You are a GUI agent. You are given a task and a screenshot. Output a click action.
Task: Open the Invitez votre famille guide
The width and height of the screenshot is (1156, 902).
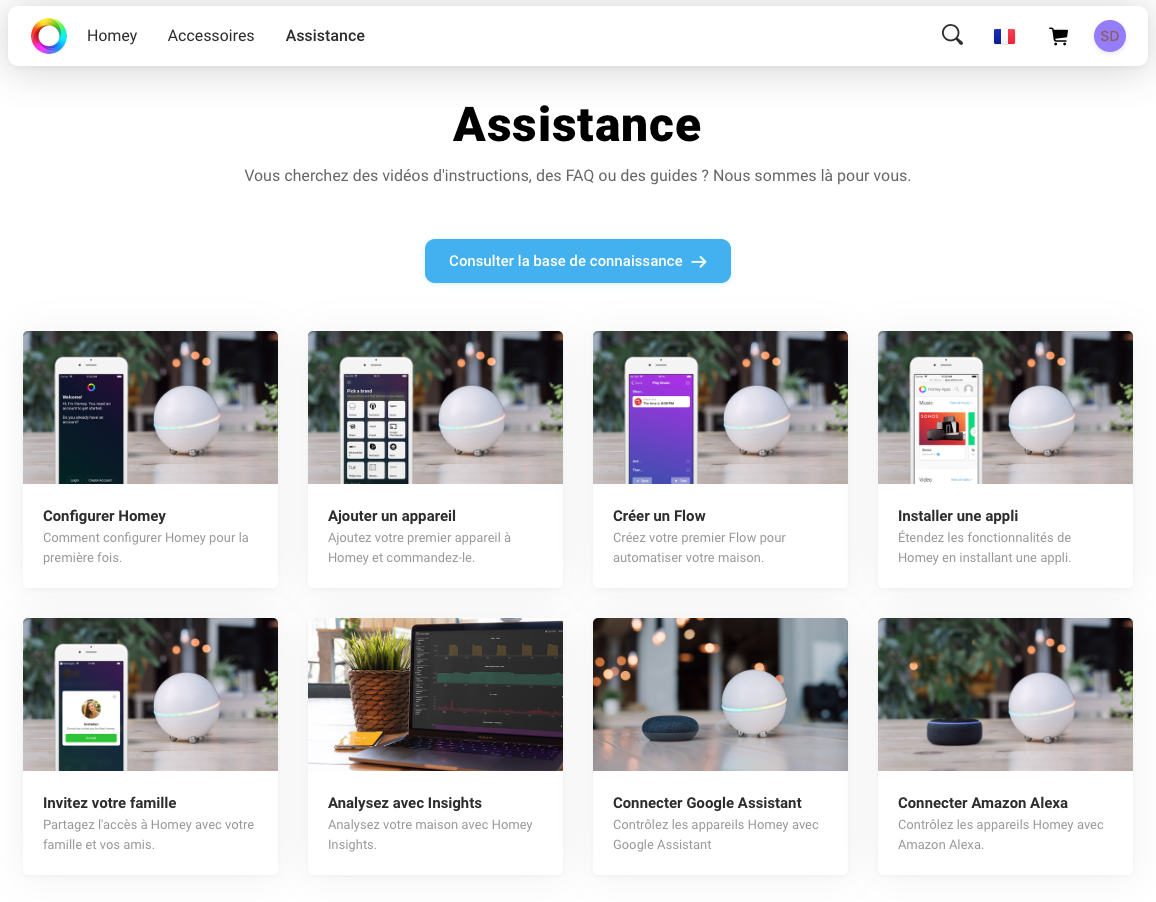point(150,746)
